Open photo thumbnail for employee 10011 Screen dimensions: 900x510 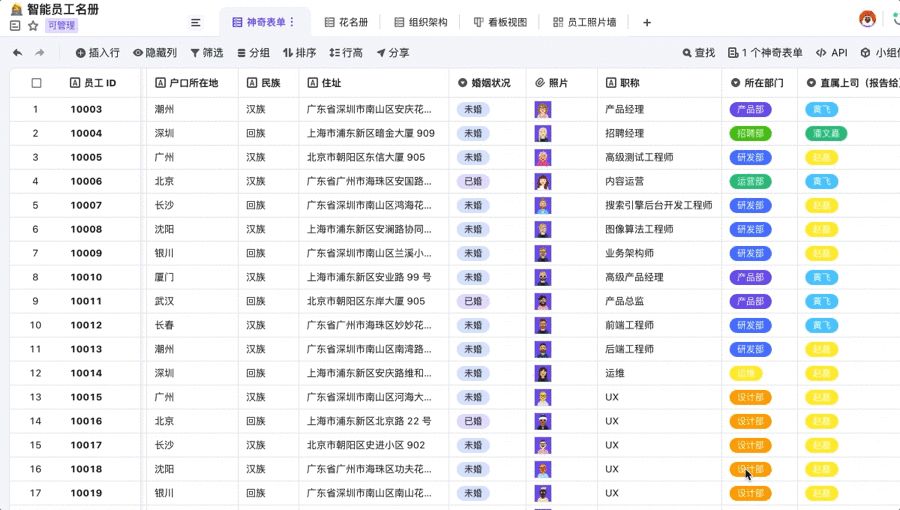click(x=542, y=302)
